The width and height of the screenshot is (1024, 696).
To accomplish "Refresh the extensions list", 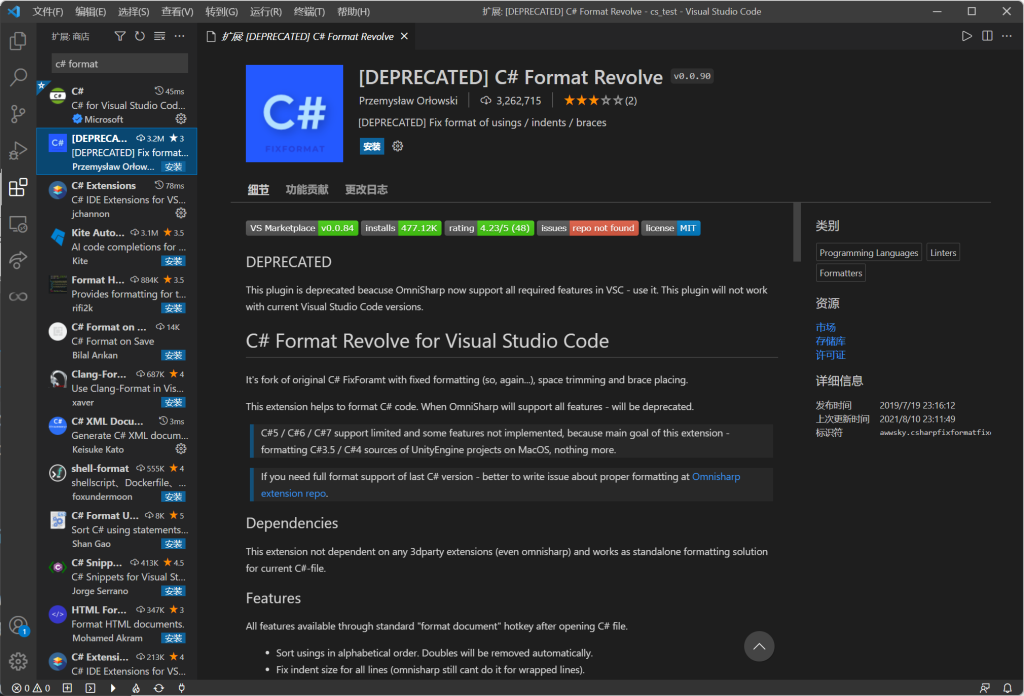I will click(x=140, y=37).
